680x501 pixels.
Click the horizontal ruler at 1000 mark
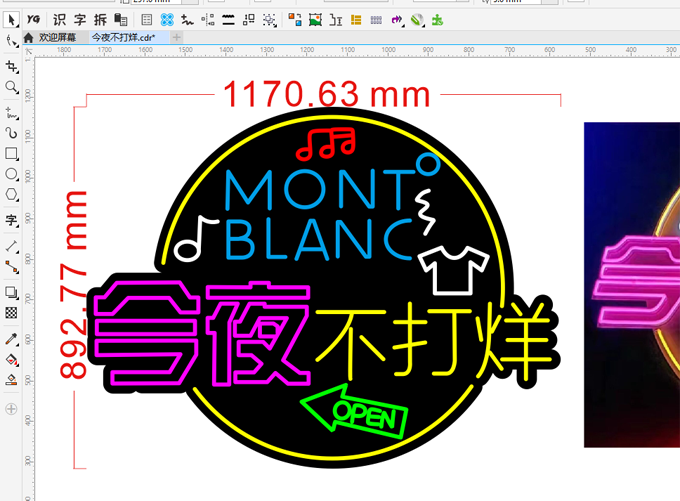click(388, 50)
